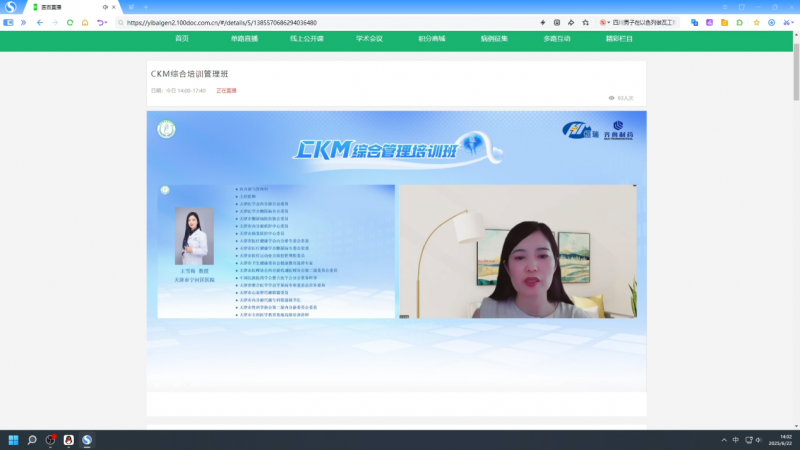The width and height of the screenshot is (800, 450).
Task: Click the live stream video of the speaker
Action: coord(517,252)
